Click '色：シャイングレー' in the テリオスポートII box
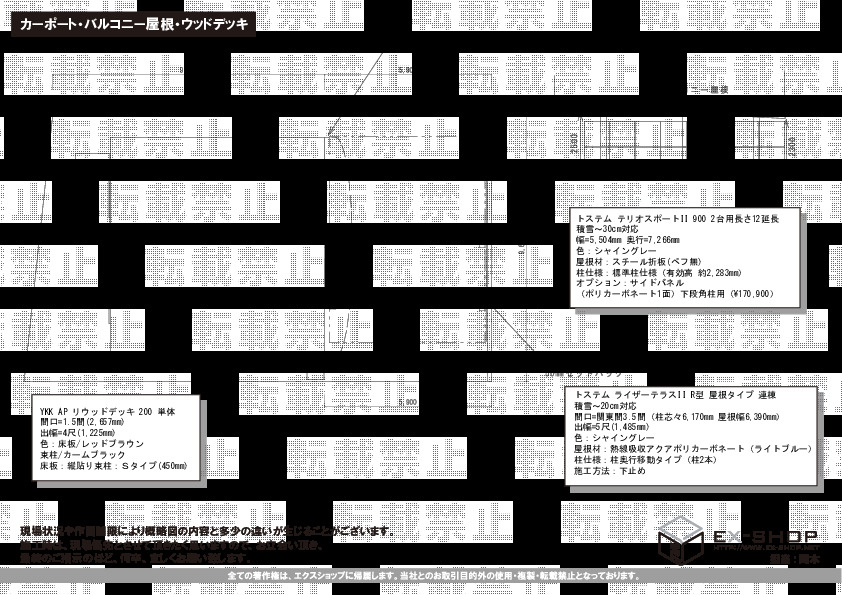 click(616, 251)
